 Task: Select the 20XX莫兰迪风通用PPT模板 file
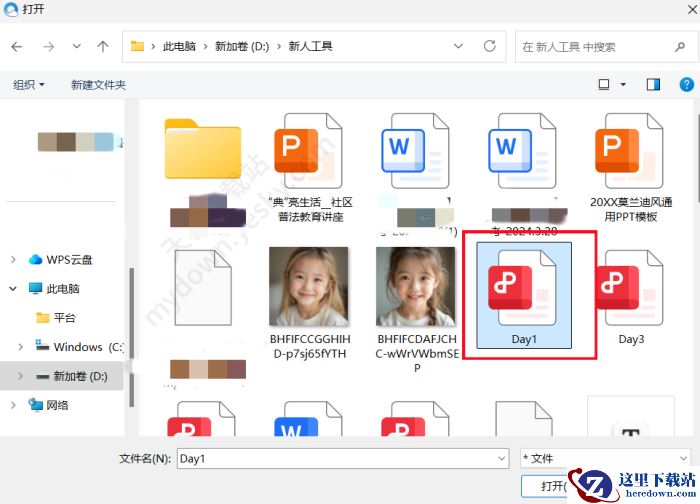[631, 170]
